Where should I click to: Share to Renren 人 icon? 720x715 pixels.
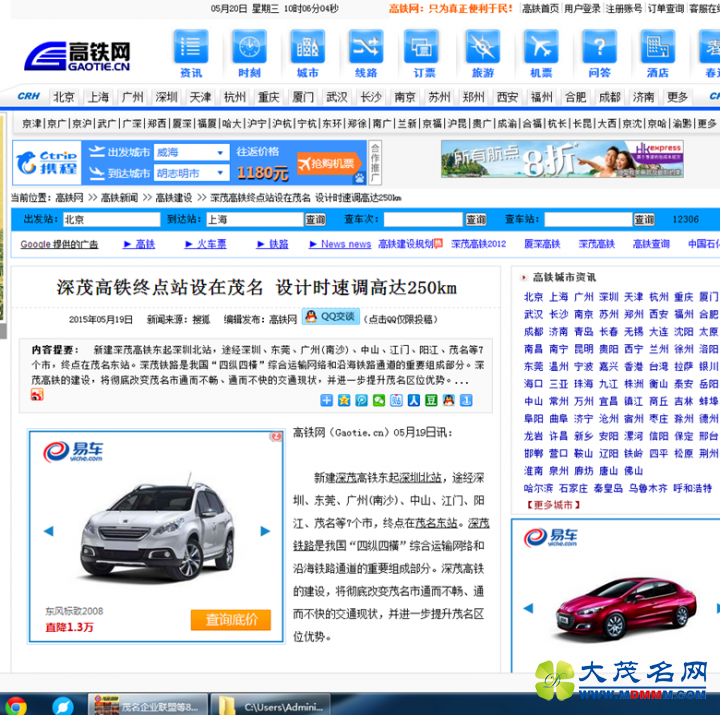tap(414, 400)
